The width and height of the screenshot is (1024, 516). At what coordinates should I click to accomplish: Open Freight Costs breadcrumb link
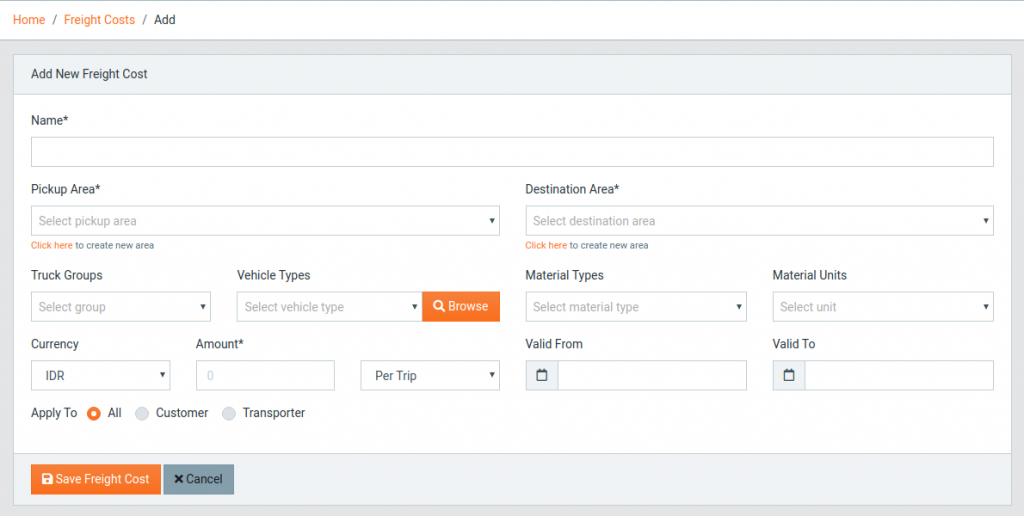[99, 20]
